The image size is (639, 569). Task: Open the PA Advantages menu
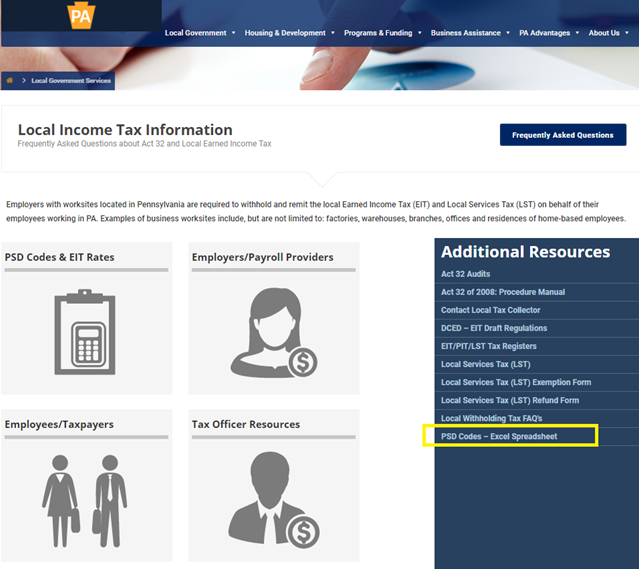(549, 33)
